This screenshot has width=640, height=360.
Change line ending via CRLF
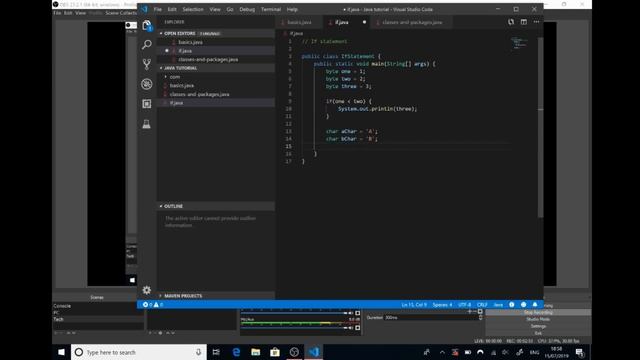click(x=482, y=304)
